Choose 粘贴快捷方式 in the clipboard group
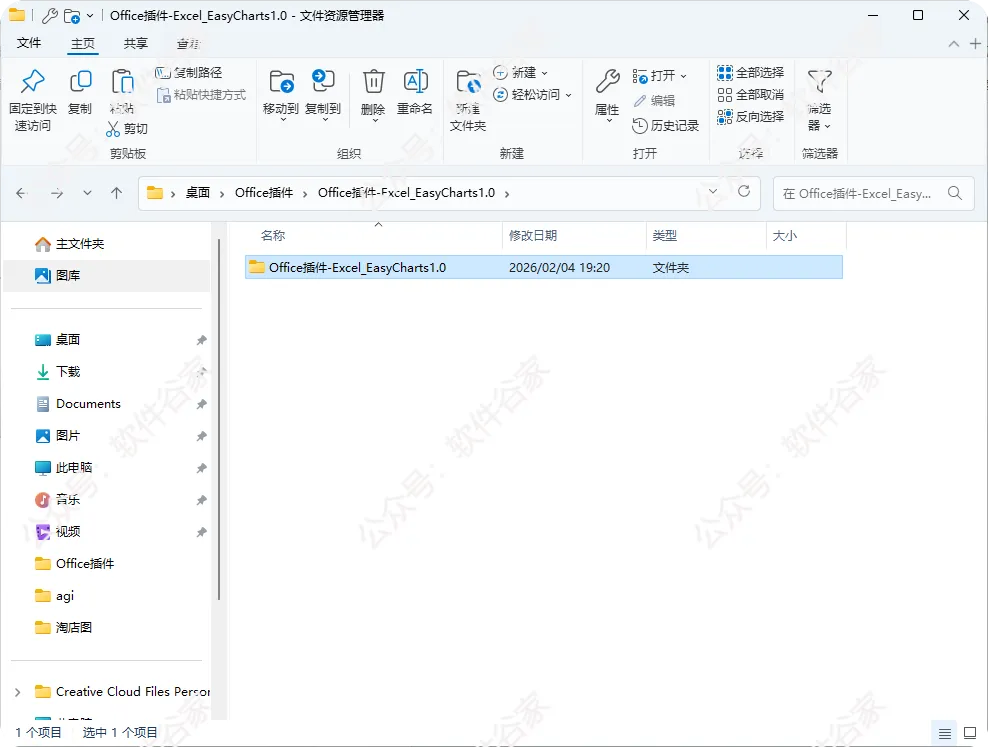Image resolution: width=988 pixels, height=747 pixels. 202,95
